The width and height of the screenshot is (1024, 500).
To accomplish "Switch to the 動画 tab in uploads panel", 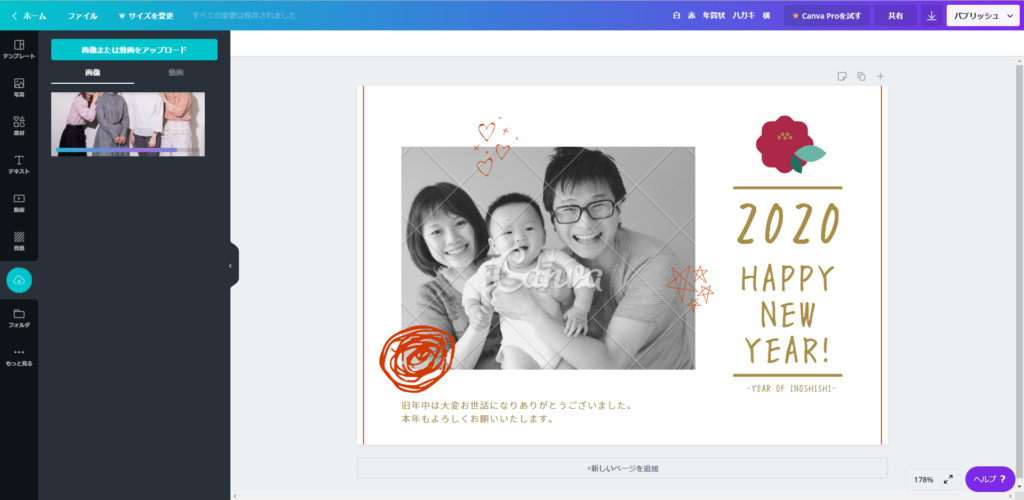I will 176,72.
